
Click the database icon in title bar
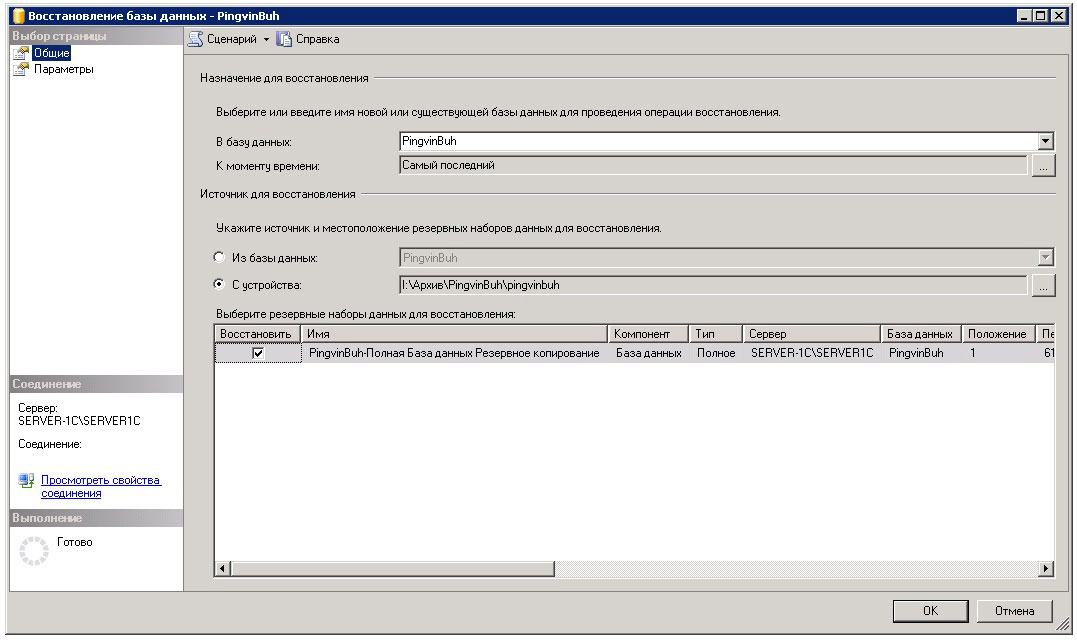point(17,16)
